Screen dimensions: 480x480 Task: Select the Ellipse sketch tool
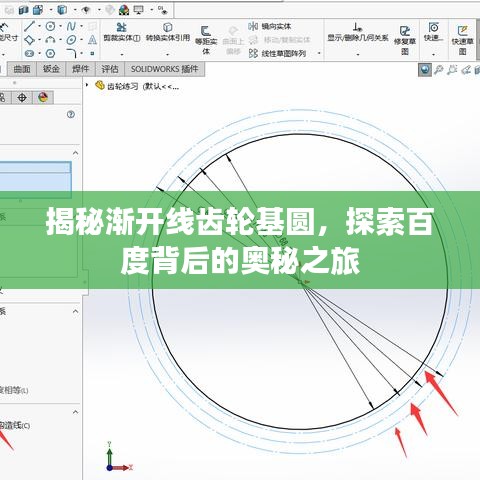[x=71, y=40]
